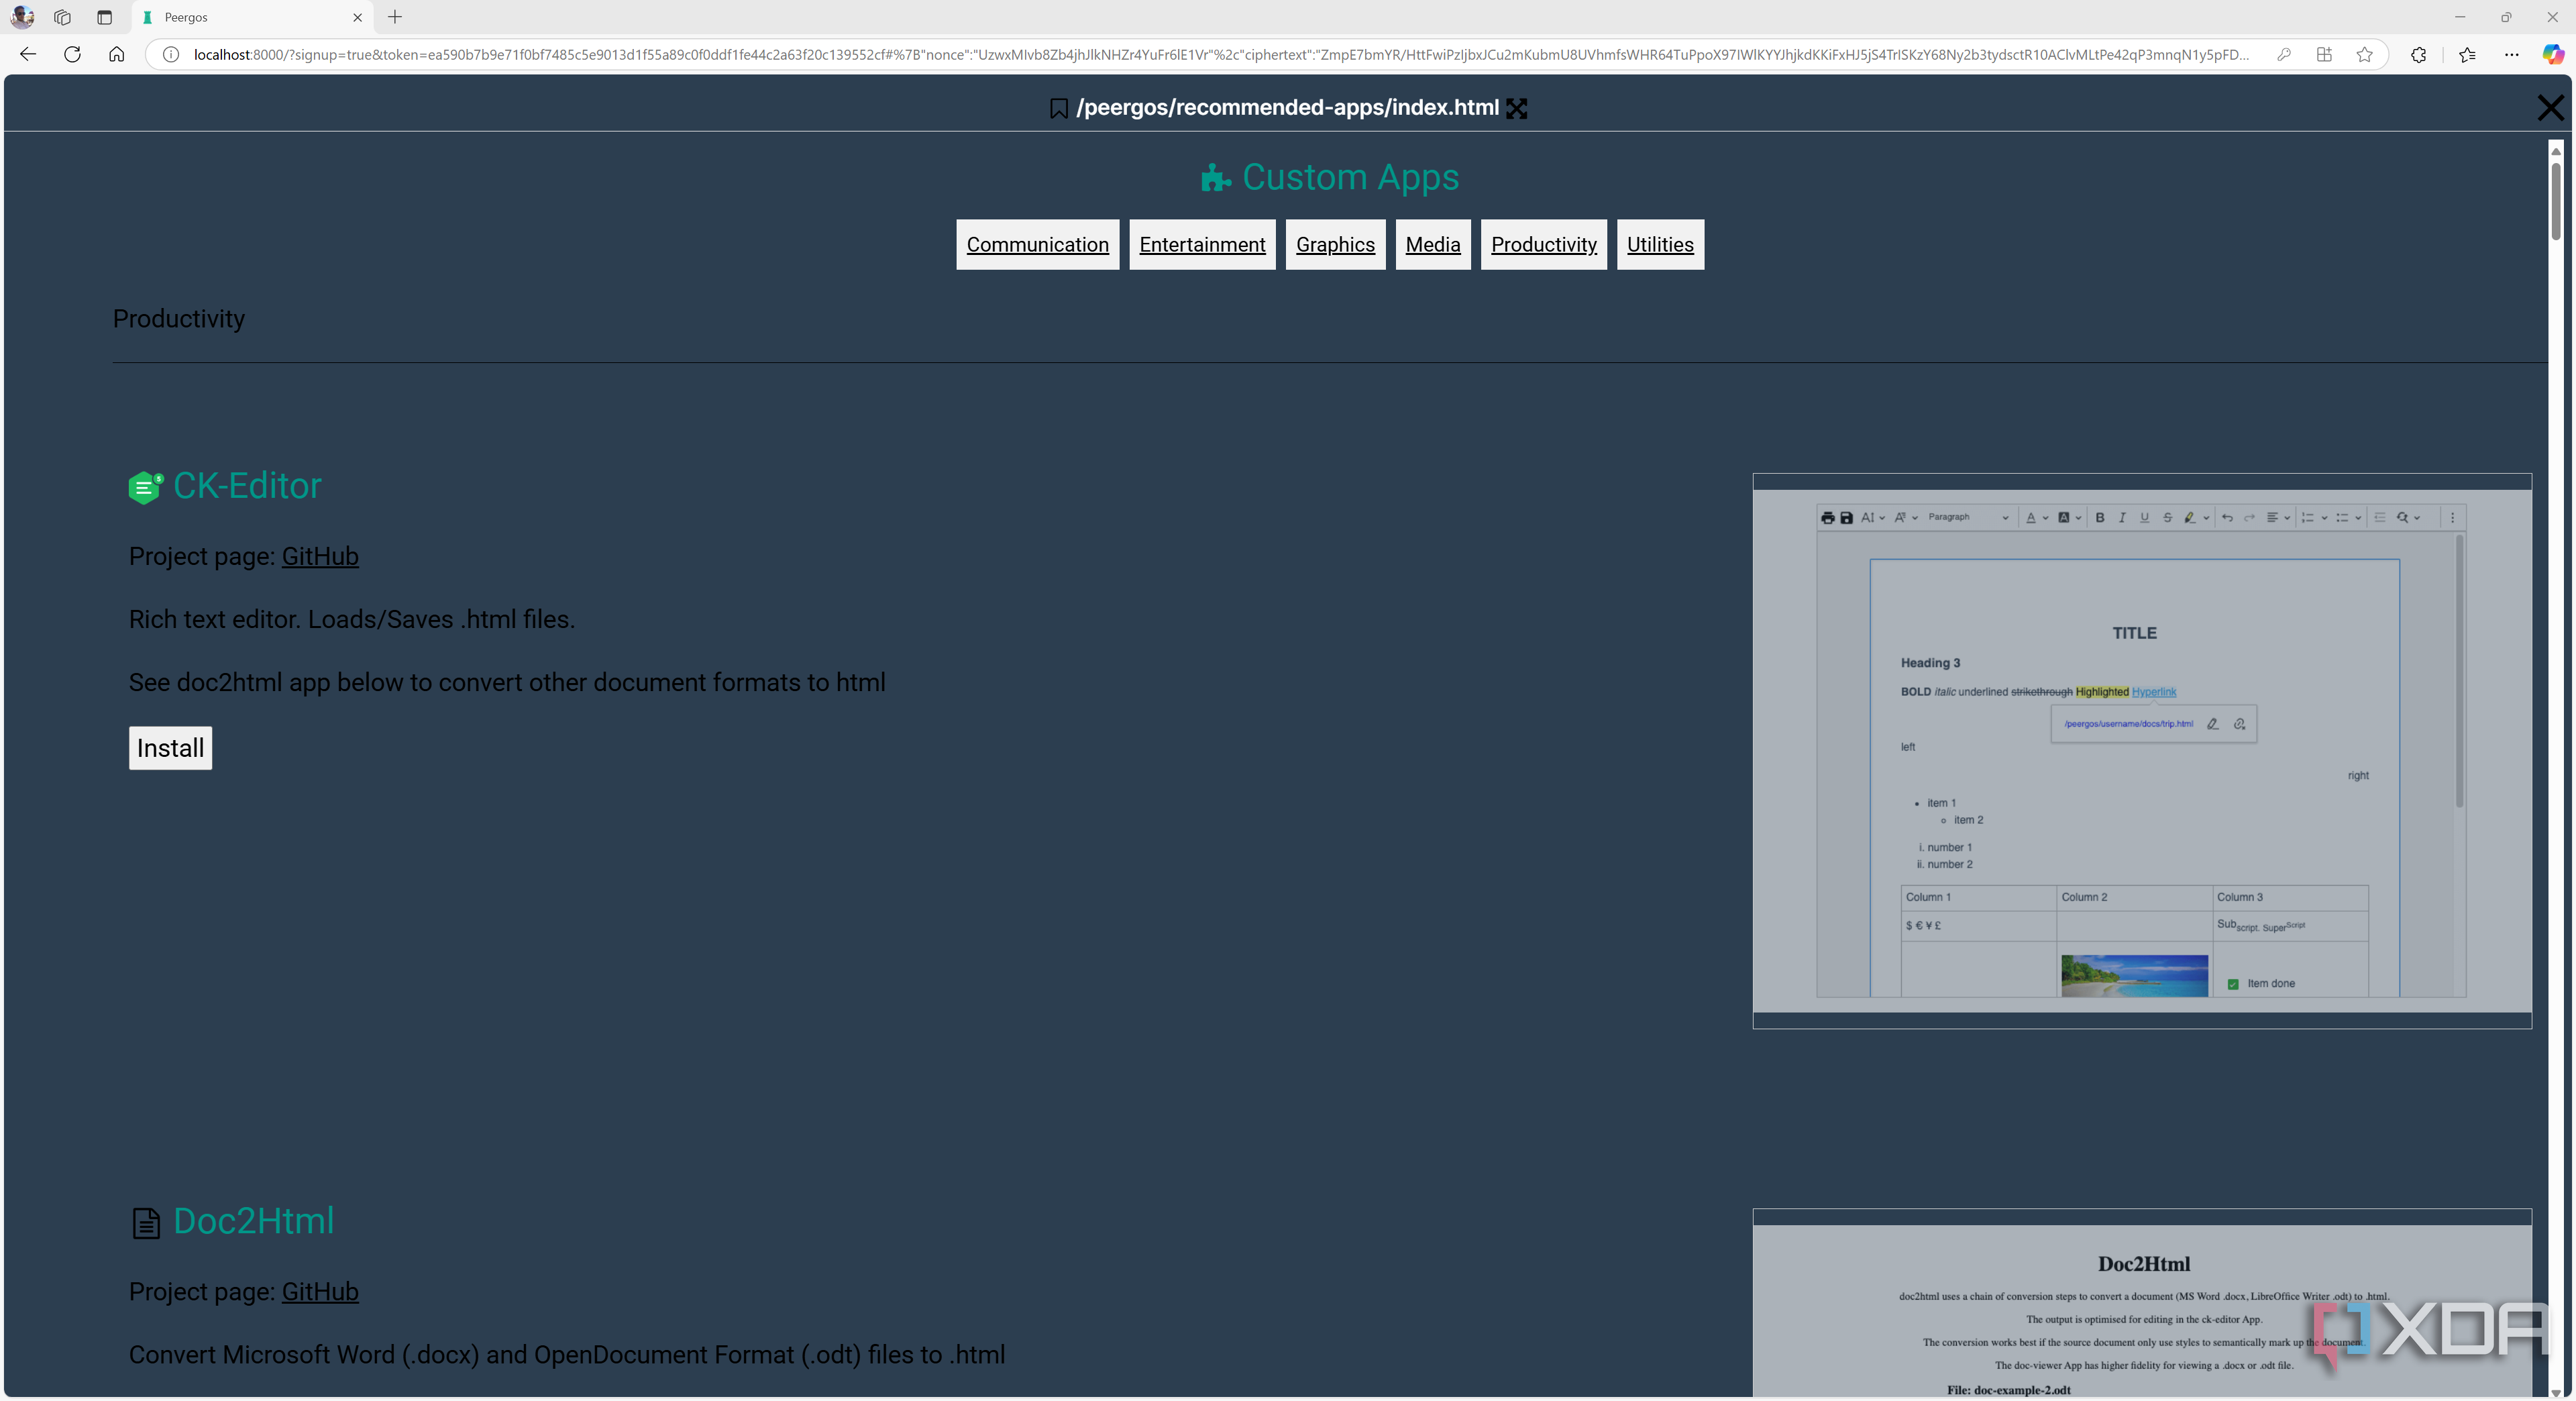Open the Doc2Html screenshot thumbnail
The height and width of the screenshot is (1401, 2576).
coord(2142,1303)
